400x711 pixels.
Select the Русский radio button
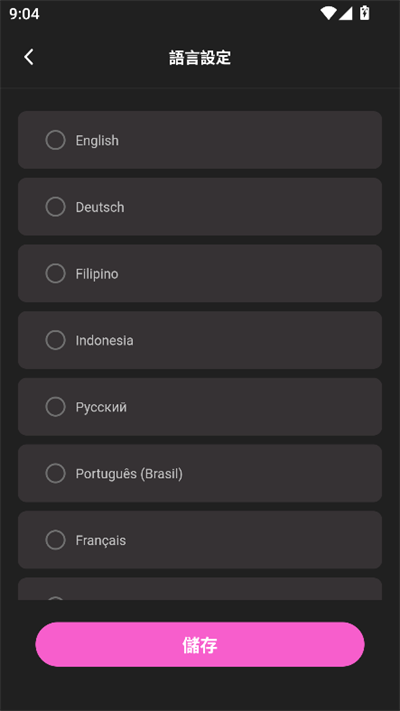tap(55, 407)
